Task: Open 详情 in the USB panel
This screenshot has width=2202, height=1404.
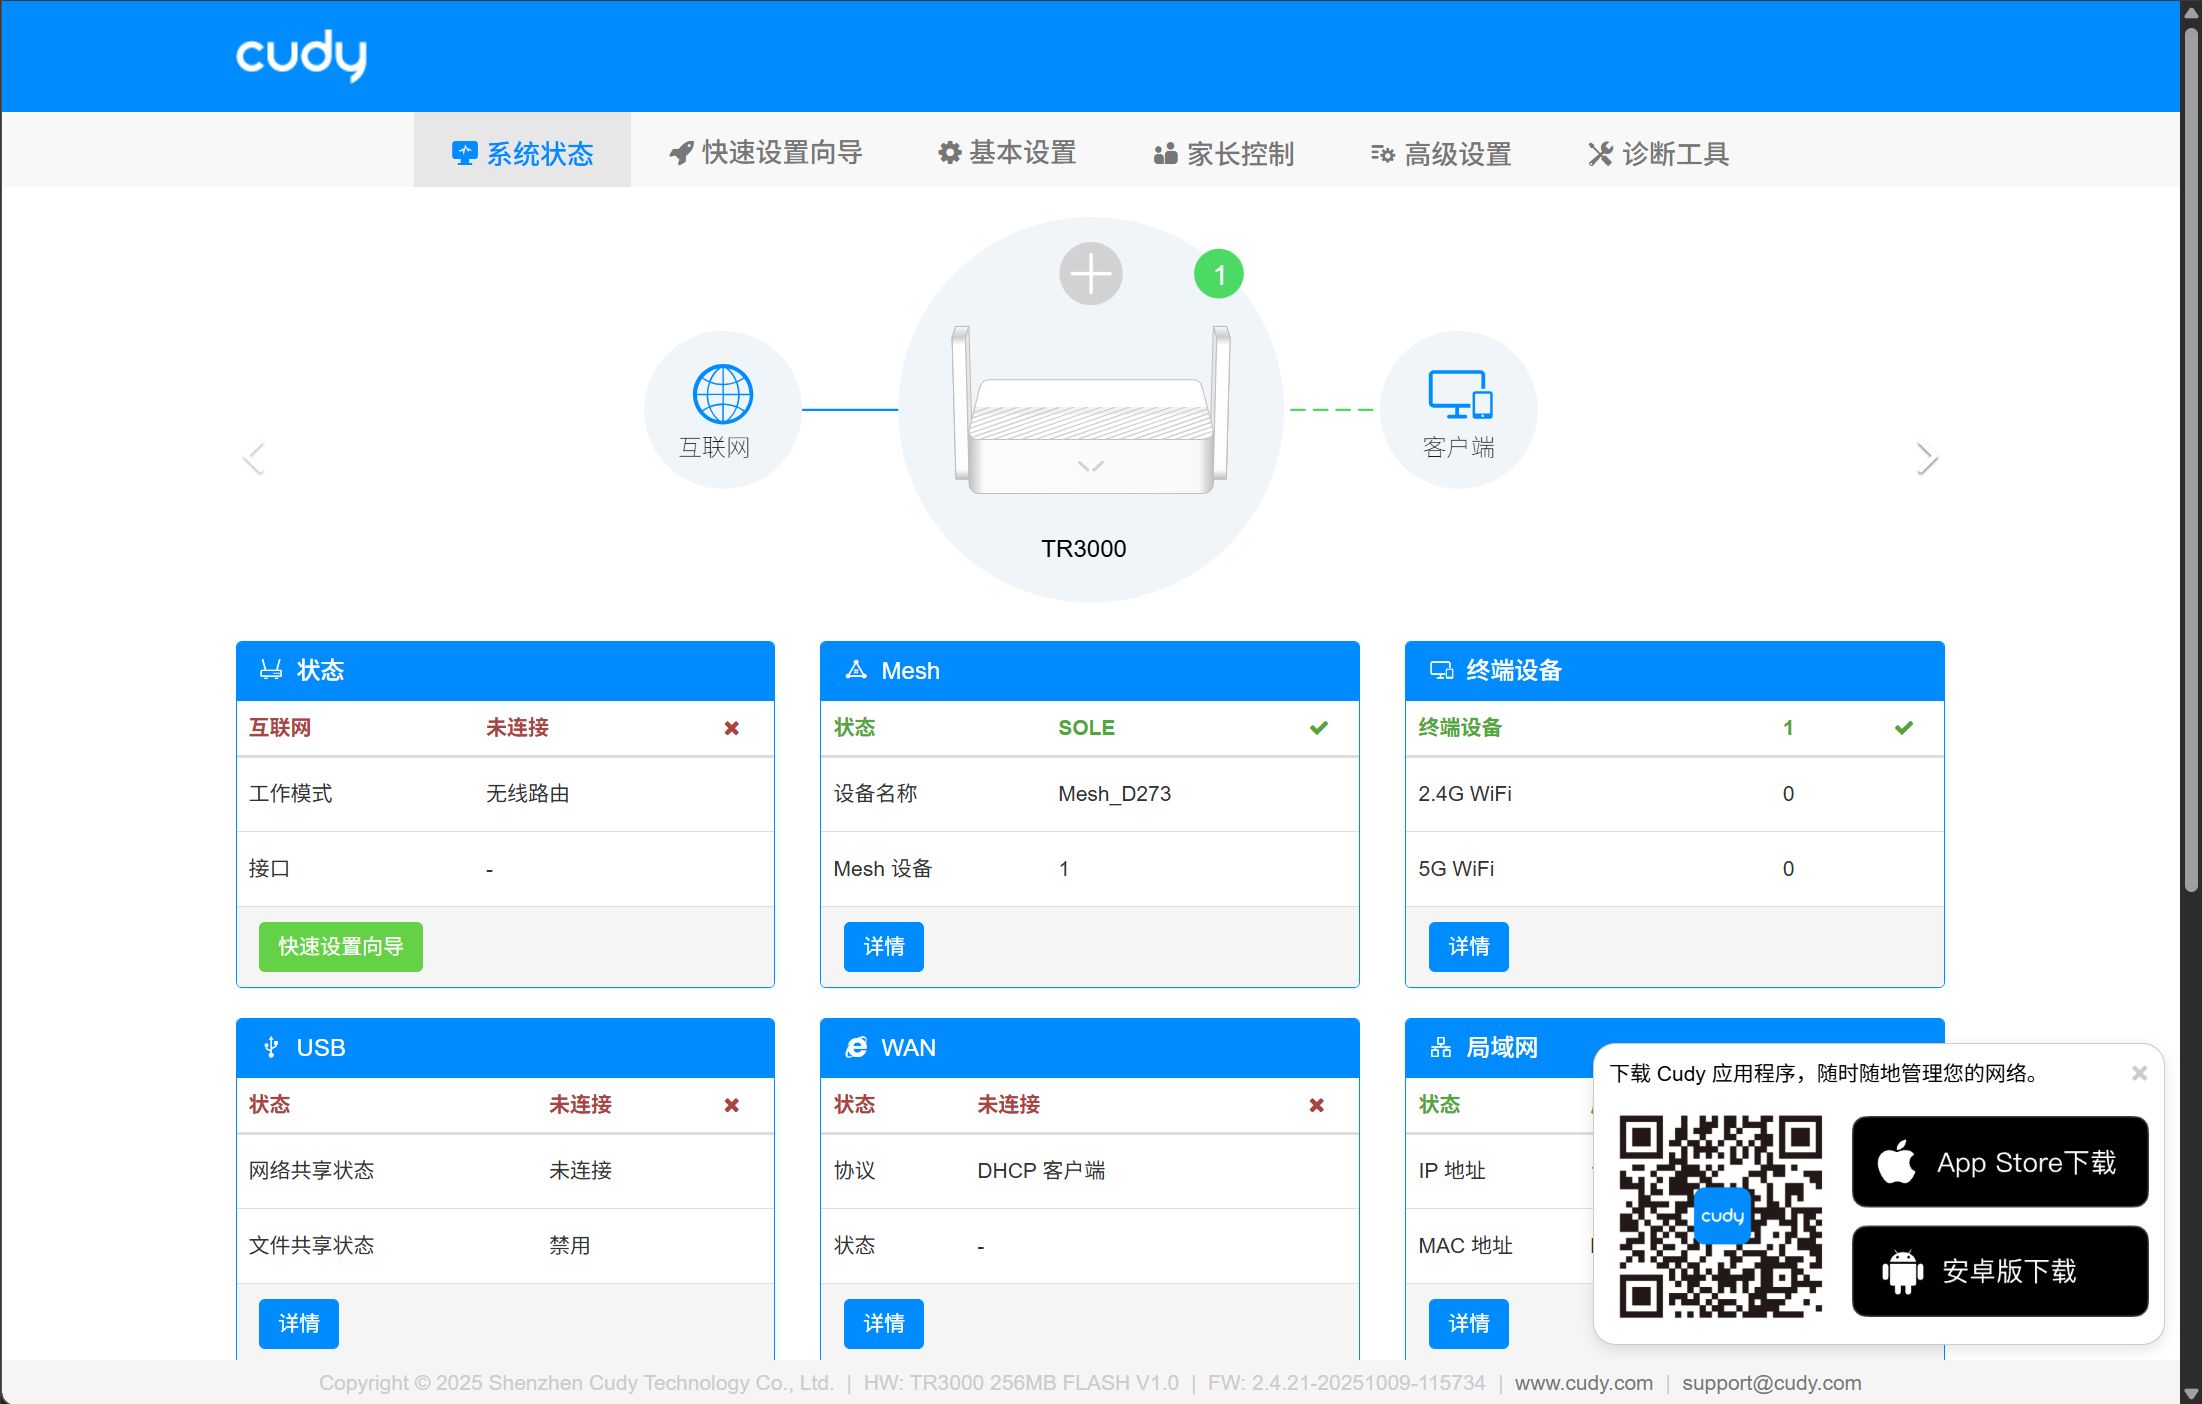Action: click(299, 1323)
